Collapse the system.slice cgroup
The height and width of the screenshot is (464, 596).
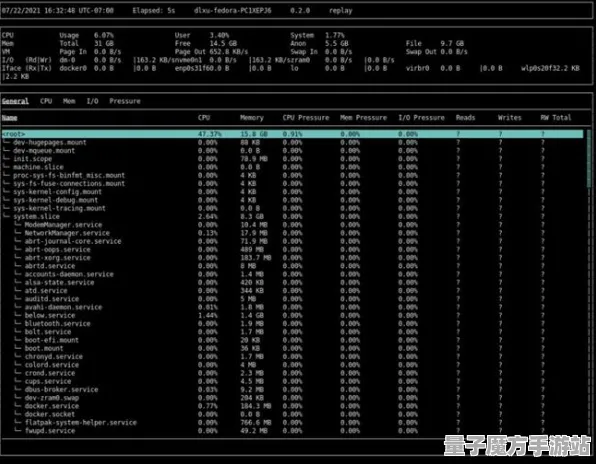pyautogui.click(x=292, y=217)
